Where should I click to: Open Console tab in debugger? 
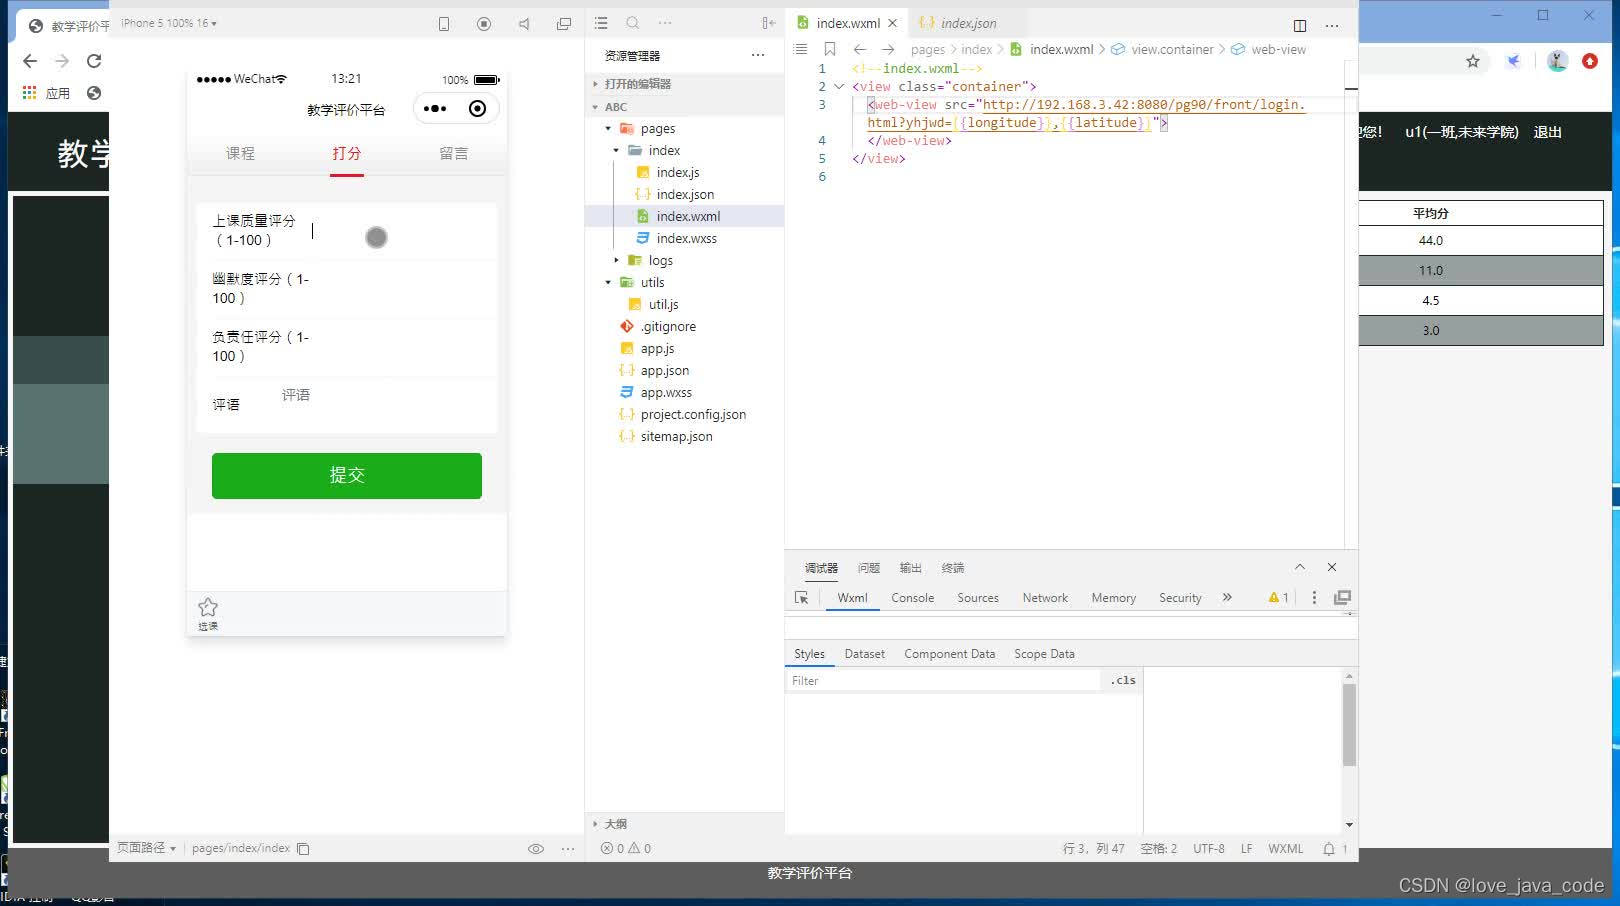click(x=913, y=598)
